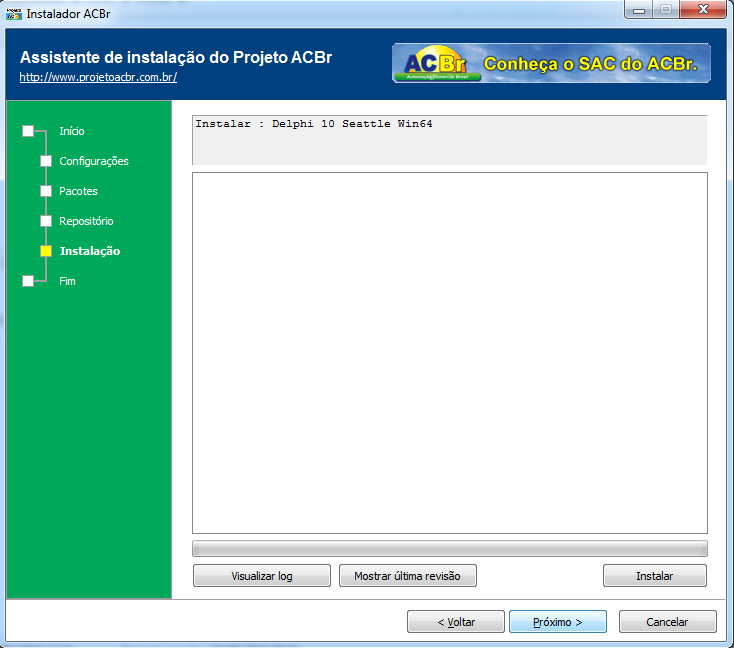Click the Instalador ACBr title bar icon
The image size is (734, 648).
point(14,14)
